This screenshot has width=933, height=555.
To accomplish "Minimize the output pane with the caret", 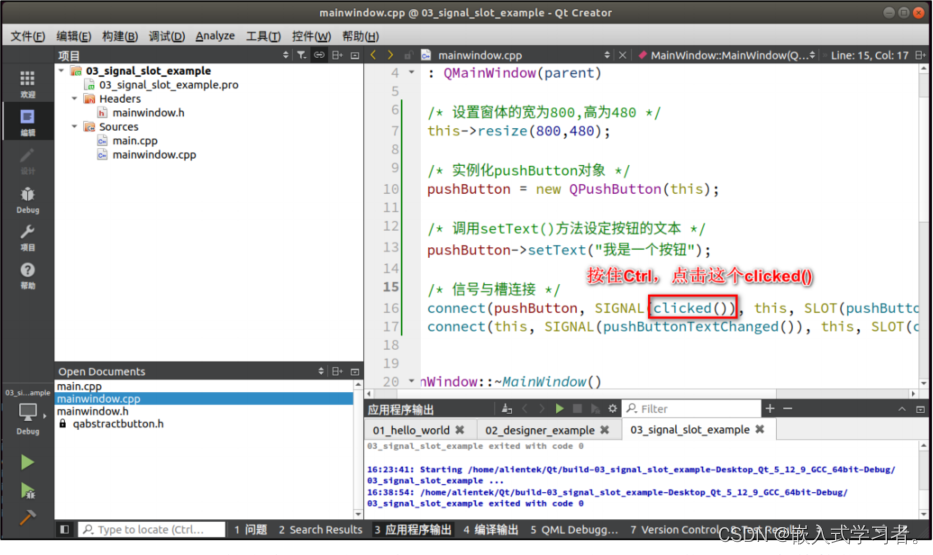I will point(902,409).
